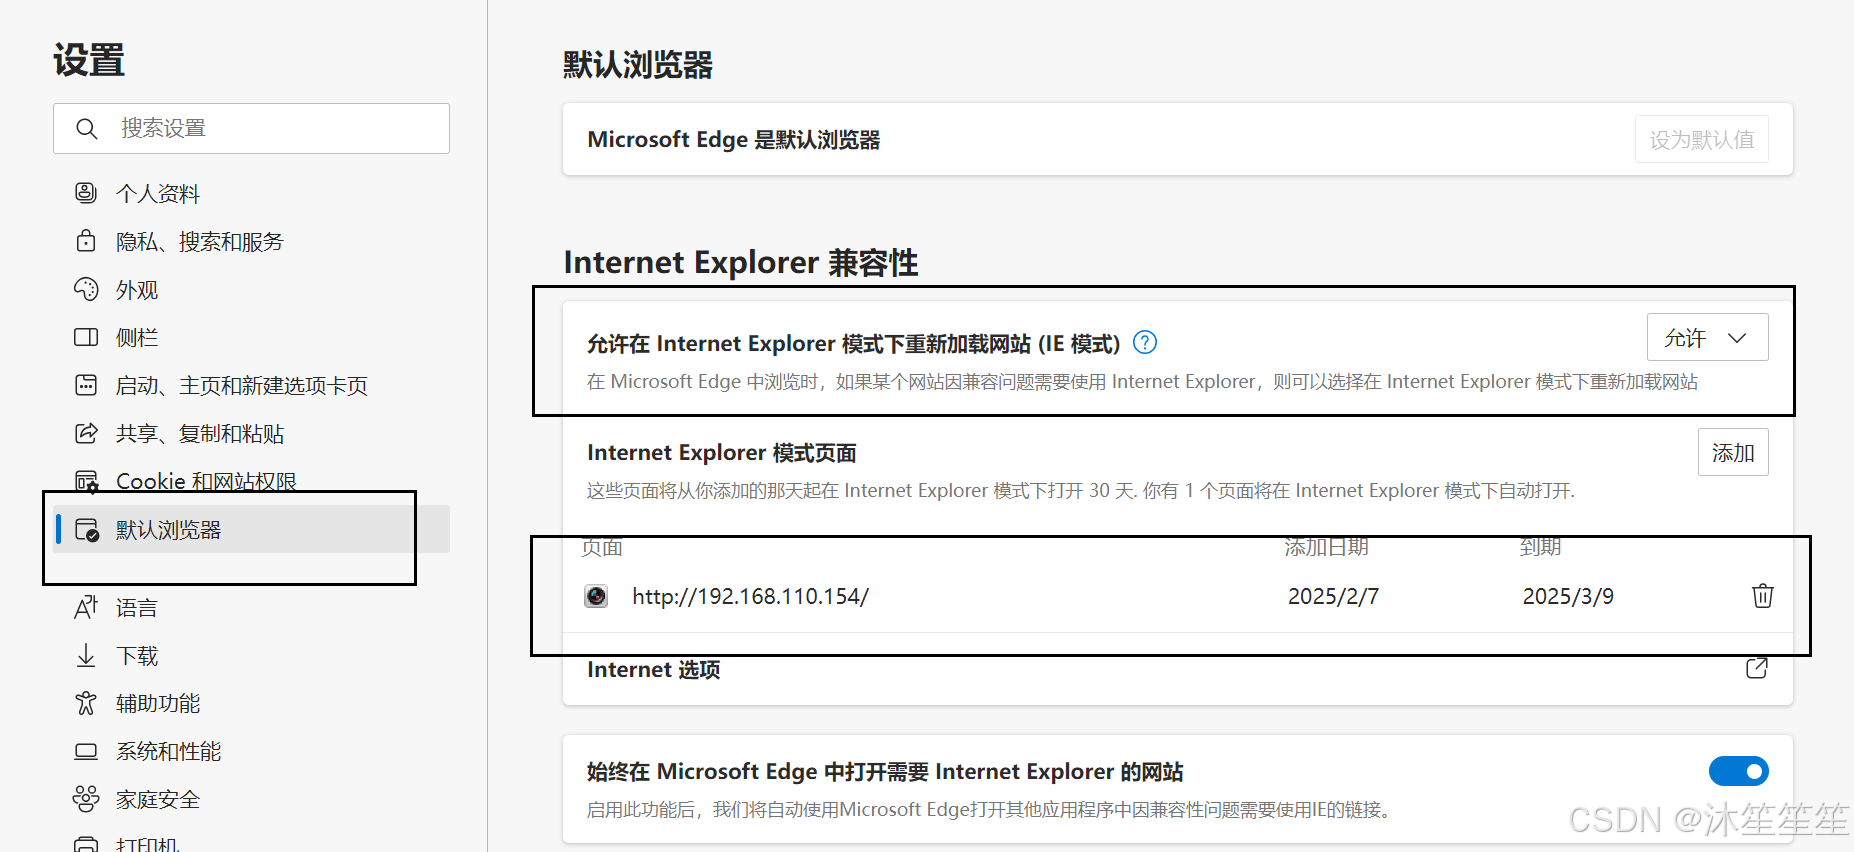This screenshot has height=852, width=1854.
Task: Click the 默认浏览器 icon in sidebar
Action: point(87,530)
